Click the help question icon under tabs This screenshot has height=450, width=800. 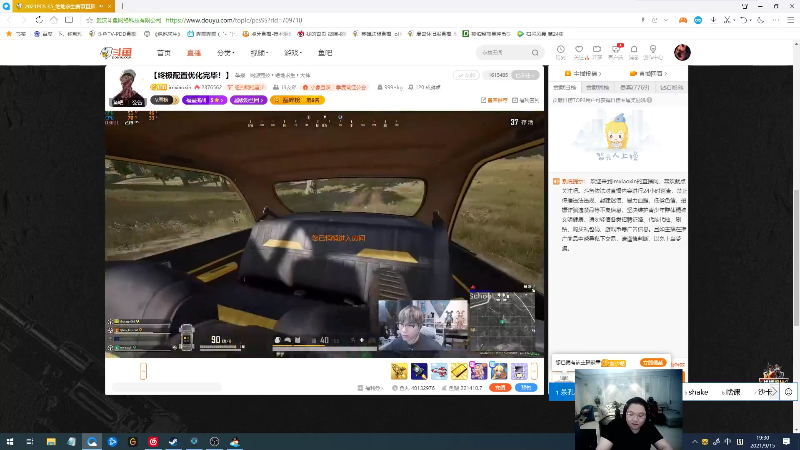(x=649, y=100)
